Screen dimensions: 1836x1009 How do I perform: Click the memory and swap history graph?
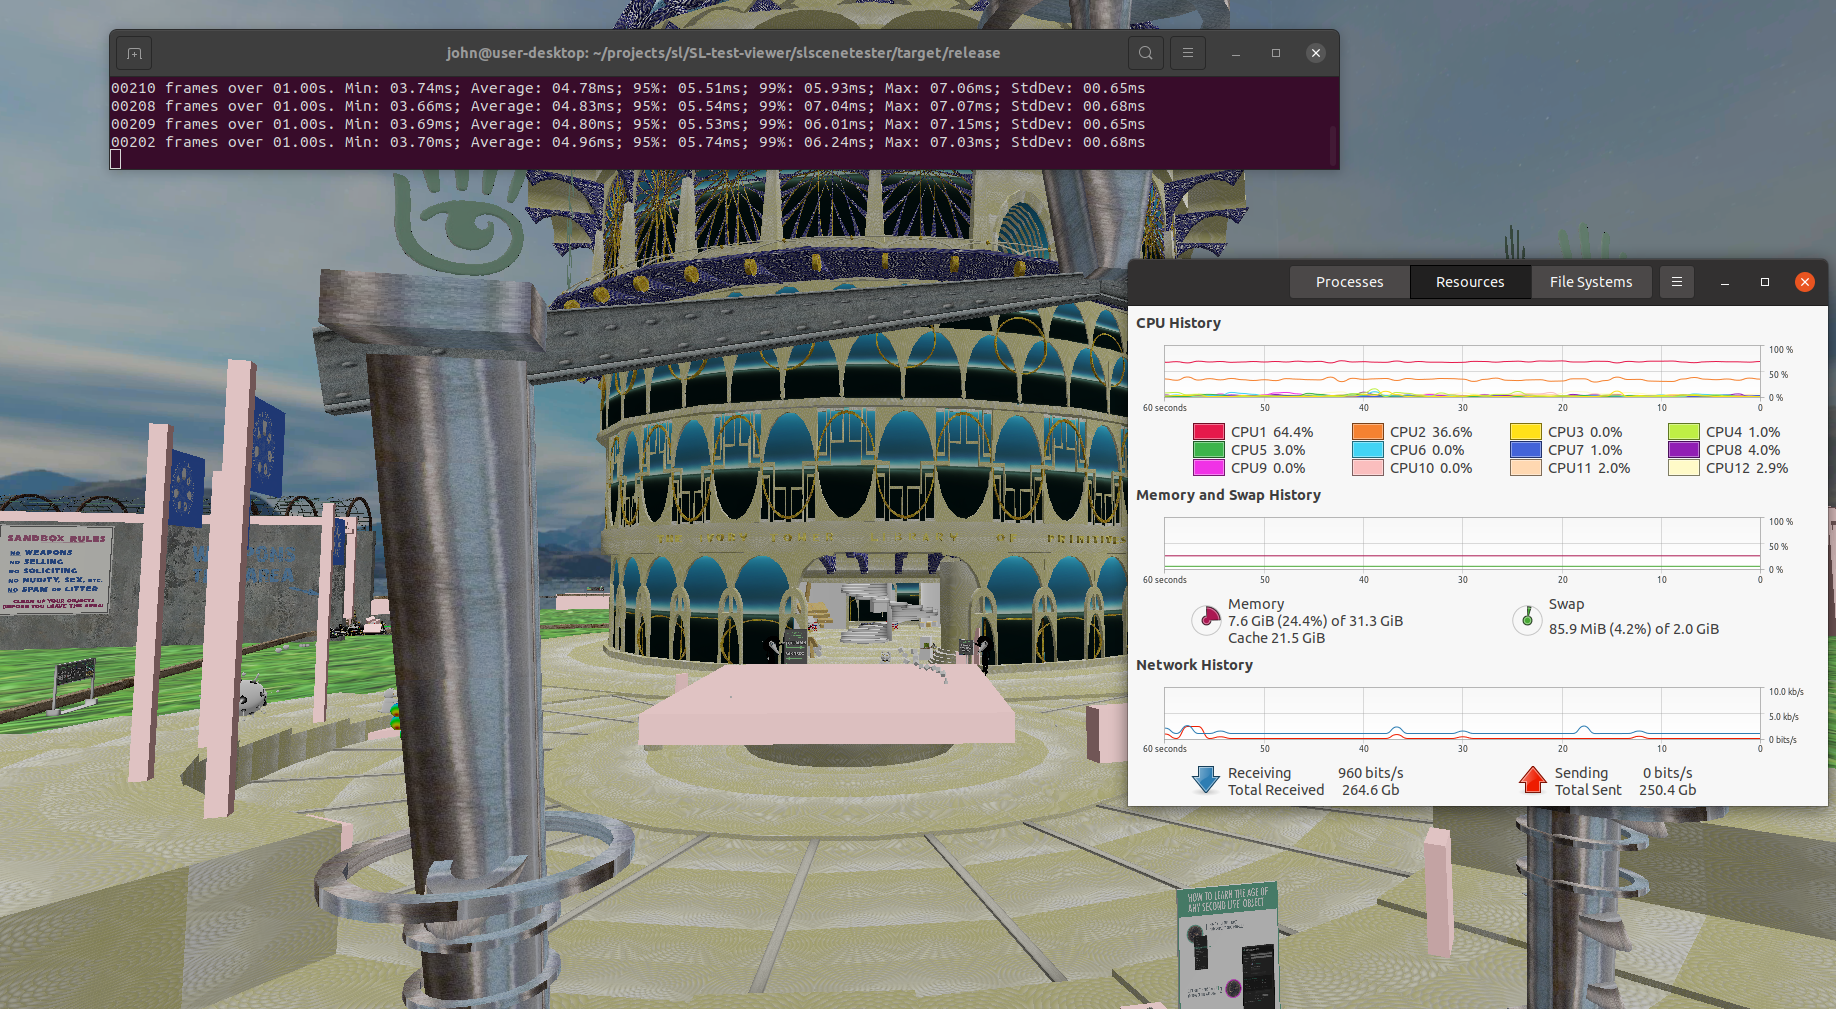tap(1462, 544)
